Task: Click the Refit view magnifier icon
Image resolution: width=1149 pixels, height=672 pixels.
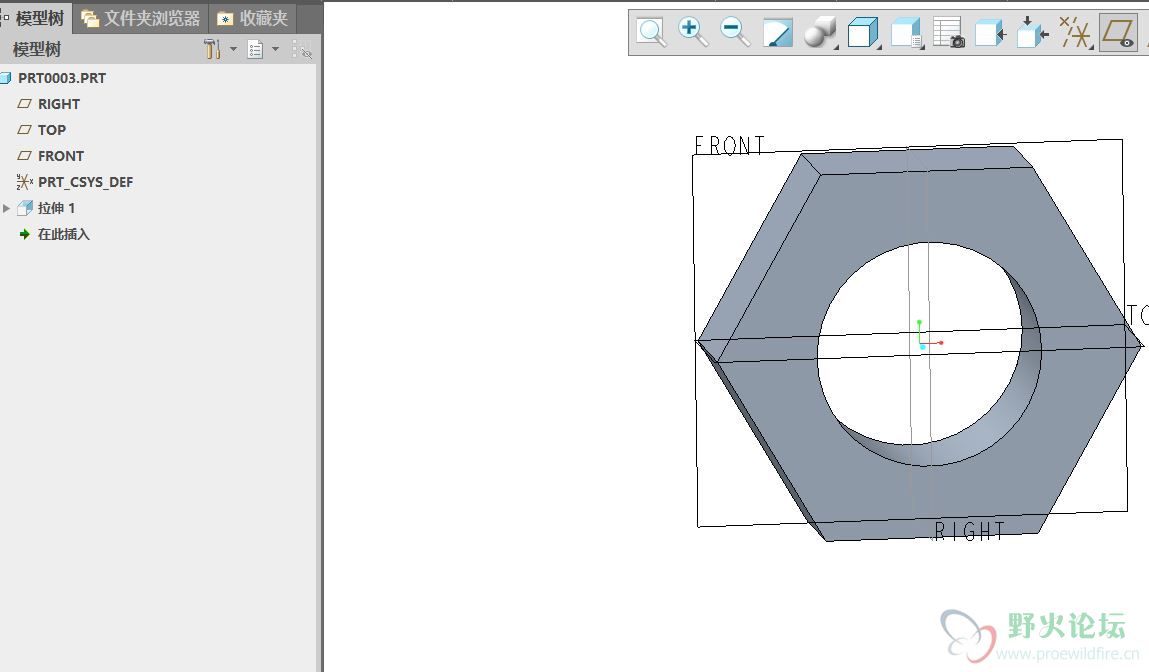Action: pyautogui.click(x=651, y=32)
